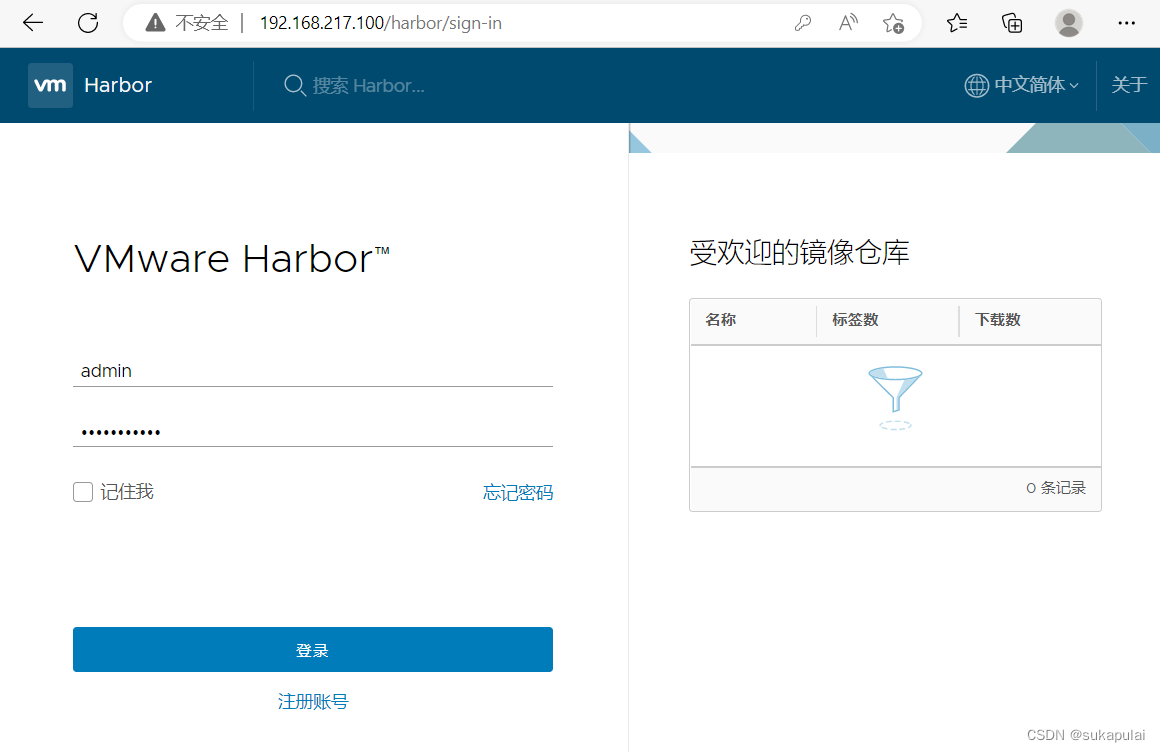
Task: Open browser settings and more menu
Action: pyautogui.click(x=1126, y=23)
